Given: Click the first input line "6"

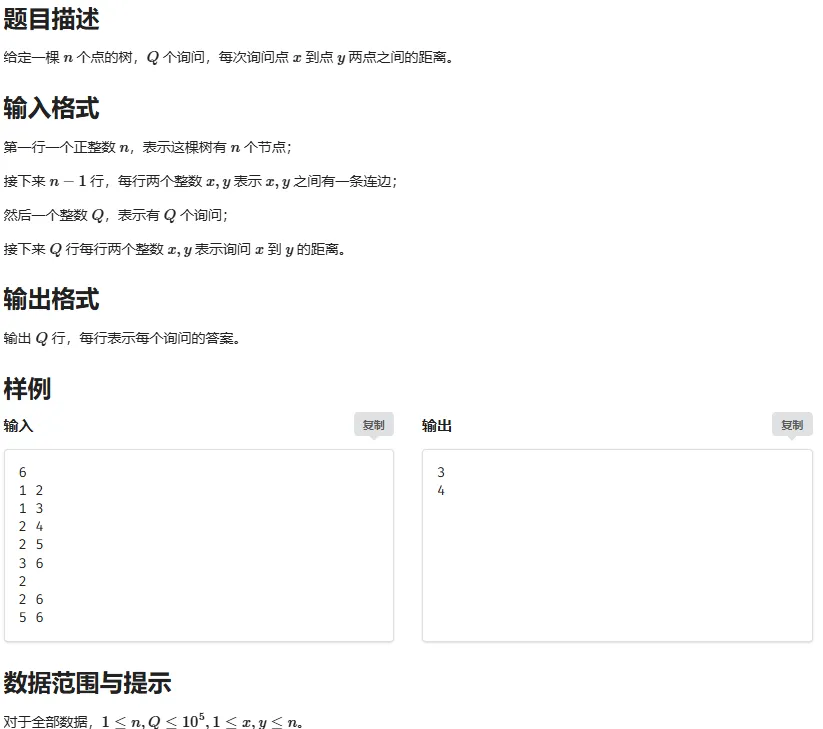Looking at the screenshot, I should coord(23,472).
